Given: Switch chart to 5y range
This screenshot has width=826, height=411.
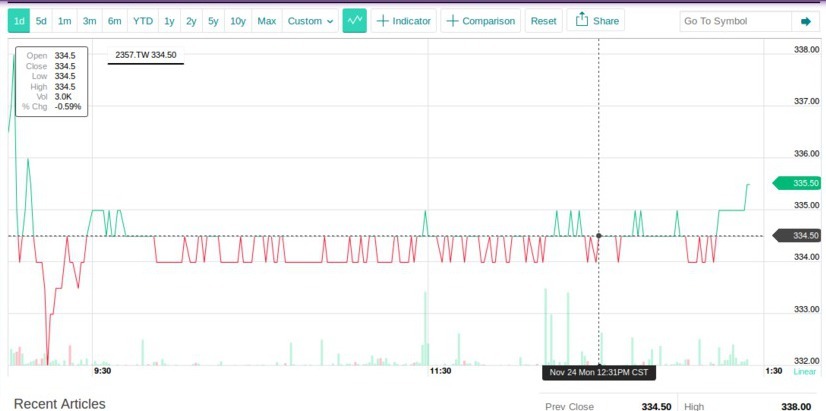Looking at the screenshot, I should [213, 21].
